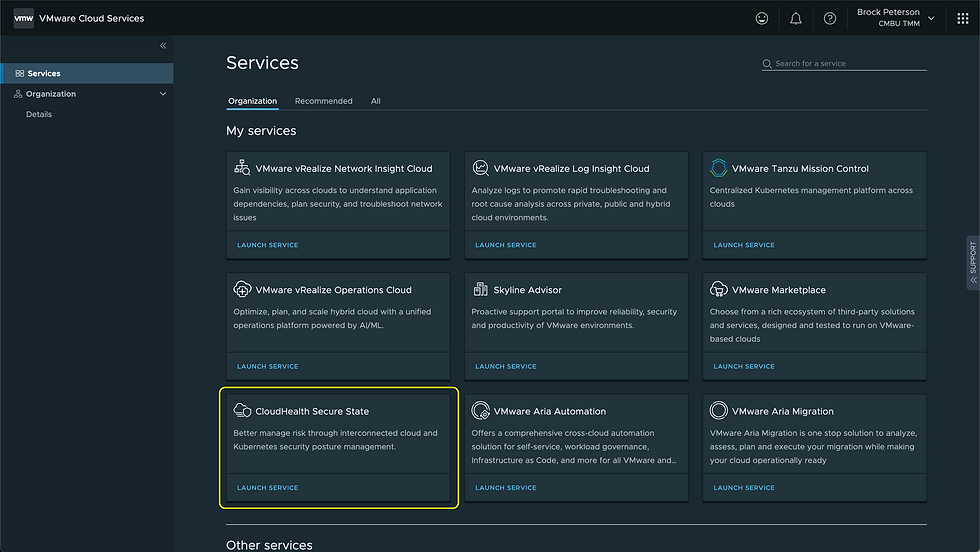Open Details under Organization
This screenshot has height=552, width=980.
(x=39, y=114)
